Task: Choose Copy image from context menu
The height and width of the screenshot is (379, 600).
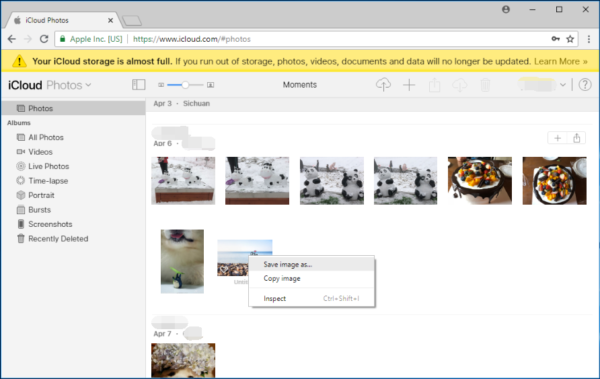Action: pos(311,279)
